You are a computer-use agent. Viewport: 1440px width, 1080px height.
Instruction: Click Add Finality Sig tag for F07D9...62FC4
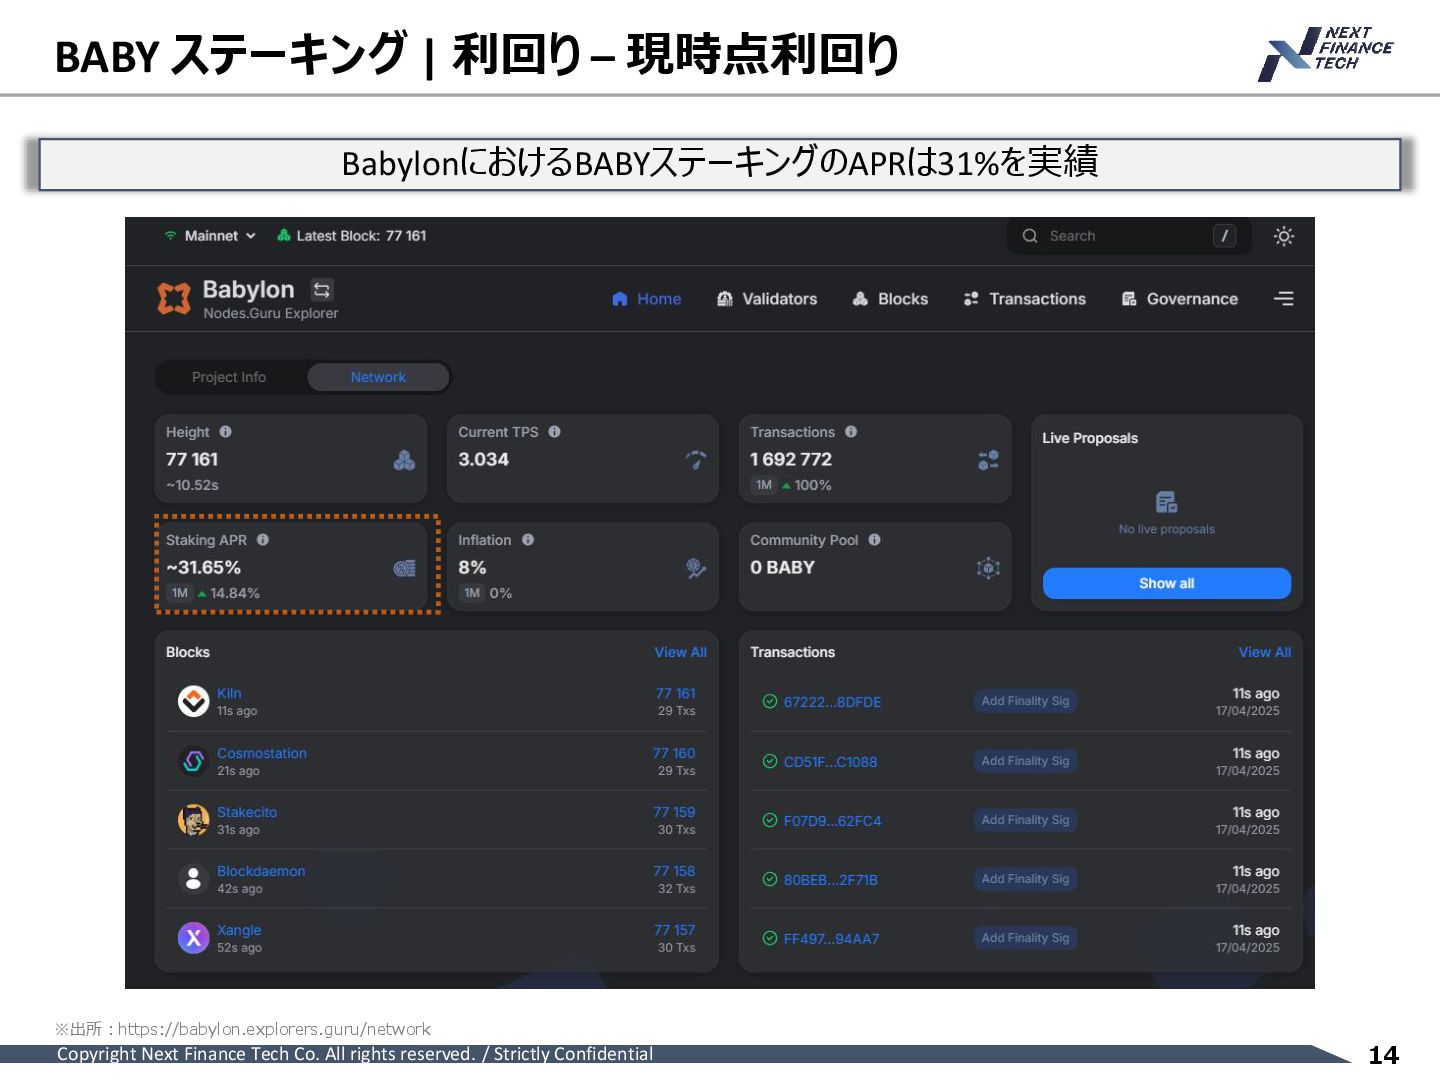(x=1025, y=820)
